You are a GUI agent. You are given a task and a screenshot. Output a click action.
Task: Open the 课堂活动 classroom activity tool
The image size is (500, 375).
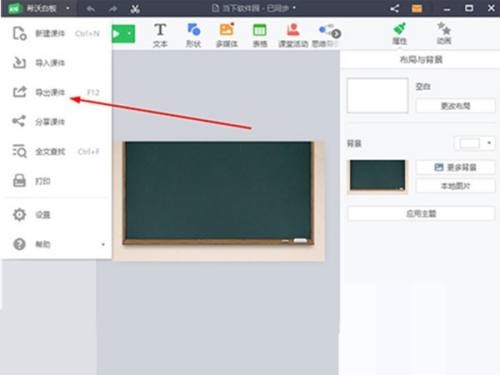(x=293, y=35)
